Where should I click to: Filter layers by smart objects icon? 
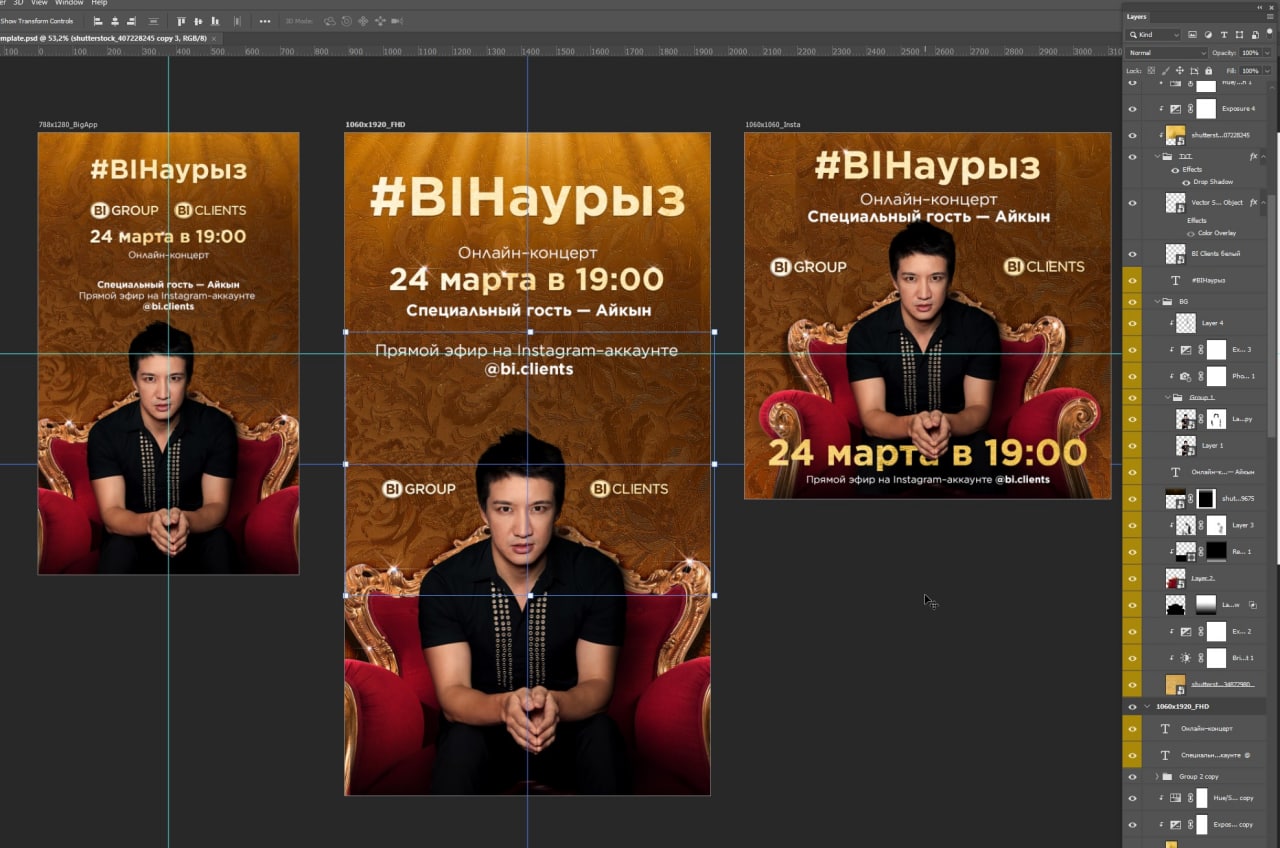point(1254,35)
